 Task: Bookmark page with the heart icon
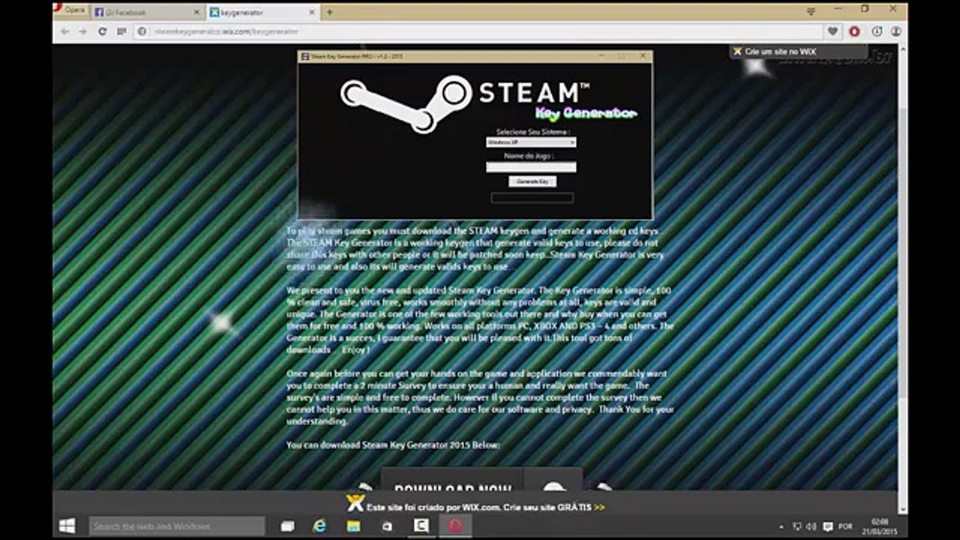pos(833,31)
